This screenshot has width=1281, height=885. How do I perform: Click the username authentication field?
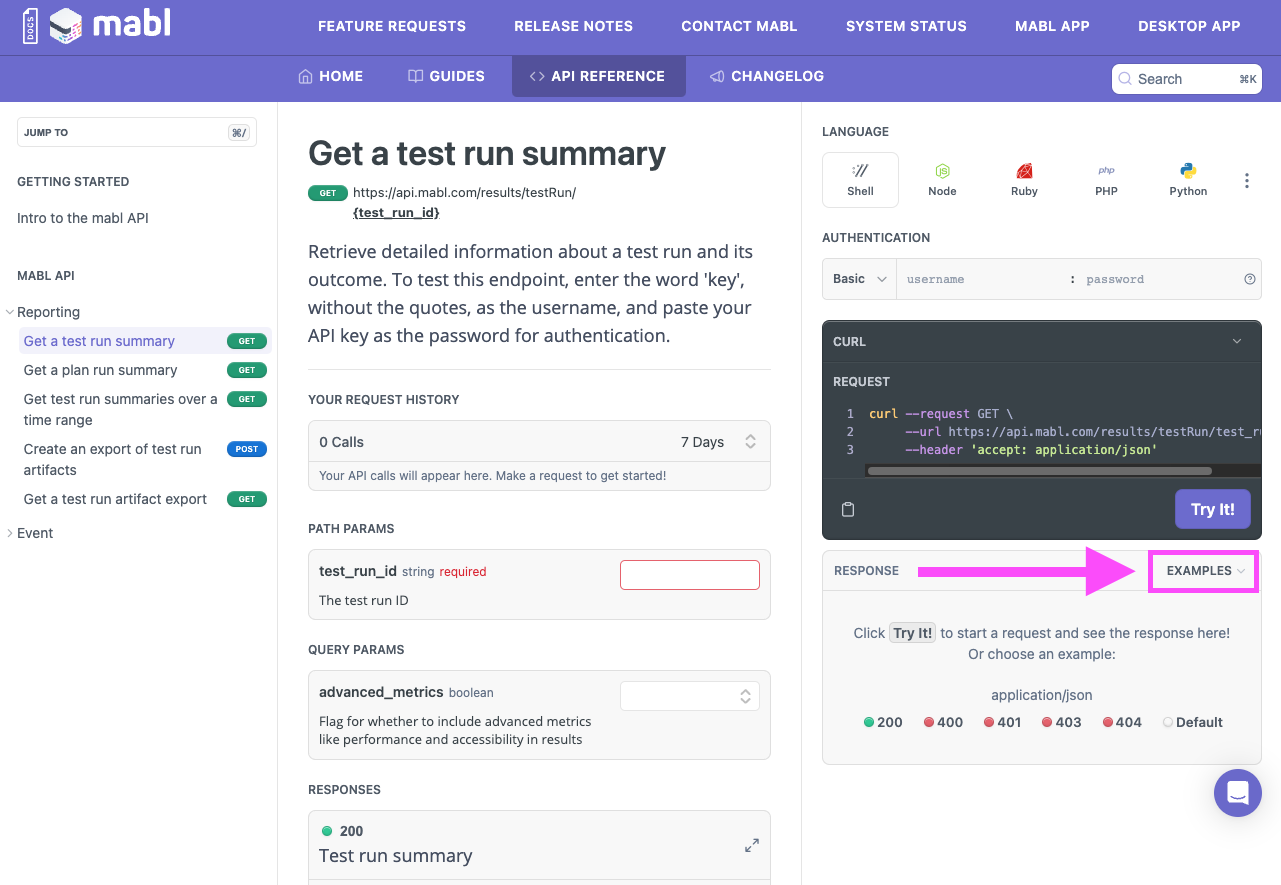(x=980, y=279)
